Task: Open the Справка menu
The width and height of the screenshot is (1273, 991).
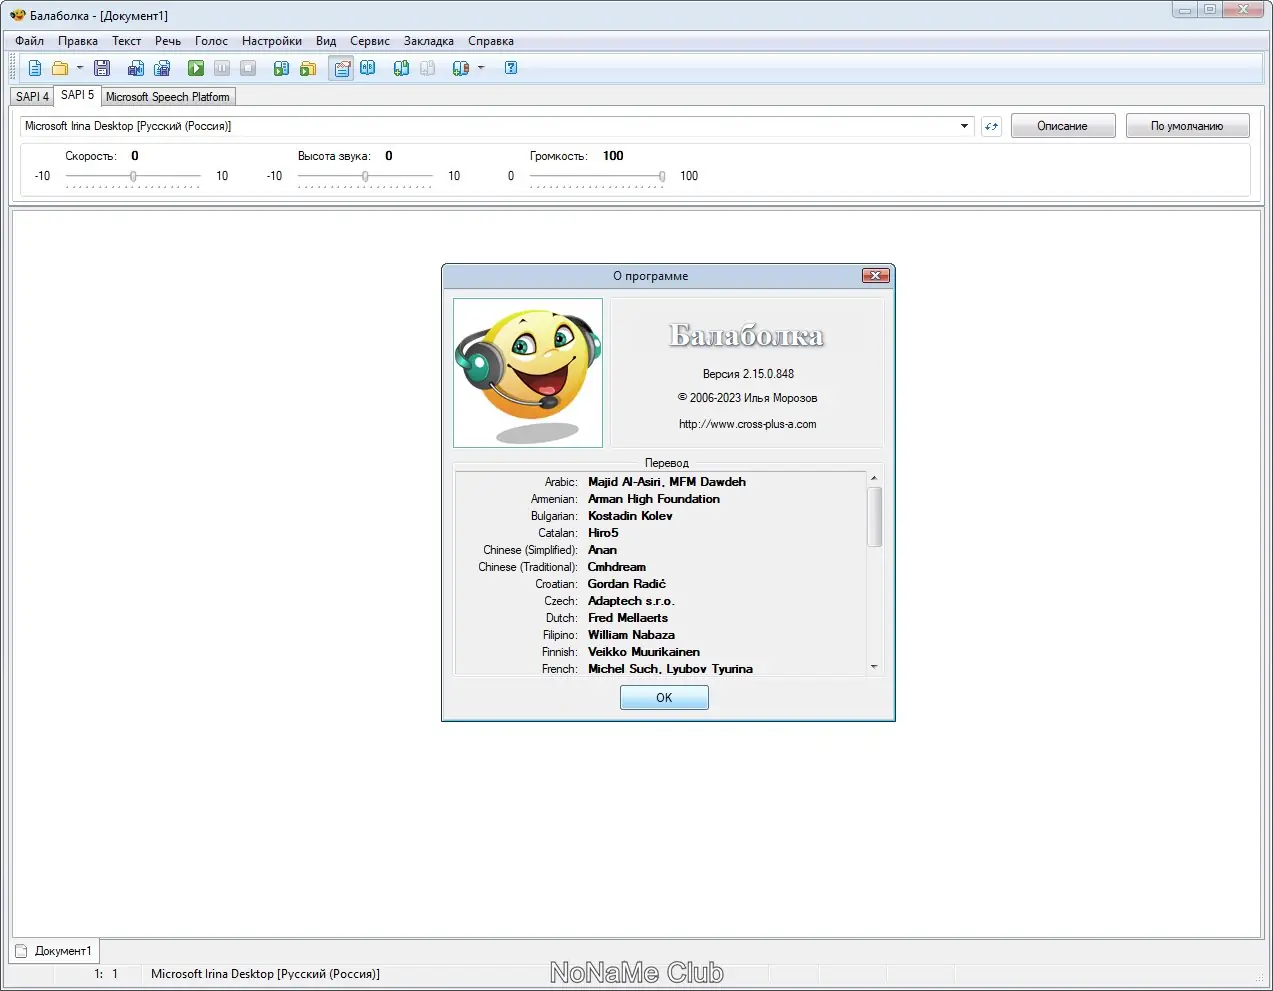Action: (x=491, y=41)
